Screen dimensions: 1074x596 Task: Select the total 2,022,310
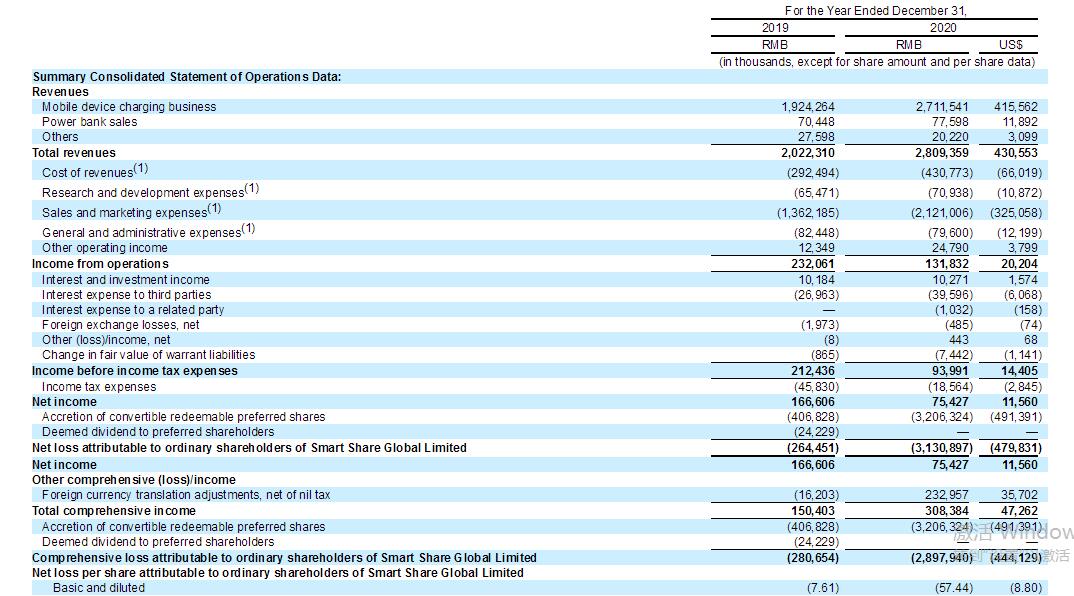(808, 153)
